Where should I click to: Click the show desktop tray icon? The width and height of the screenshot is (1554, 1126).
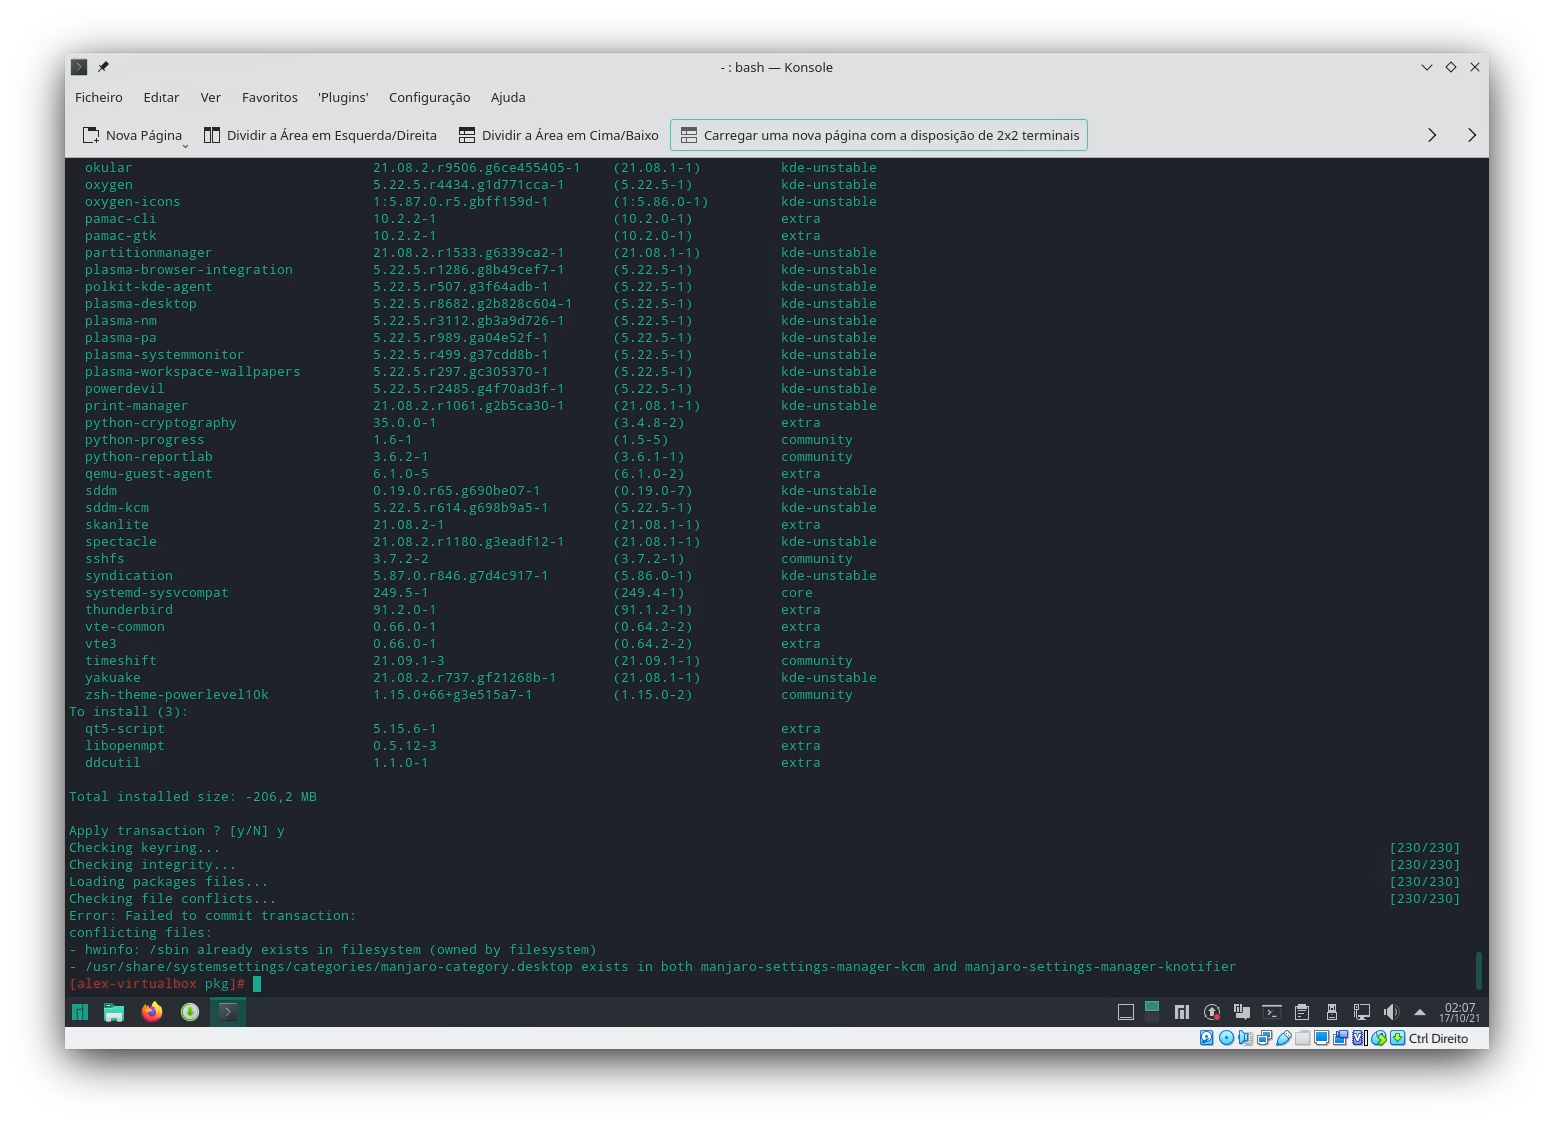(1126, 1012)
